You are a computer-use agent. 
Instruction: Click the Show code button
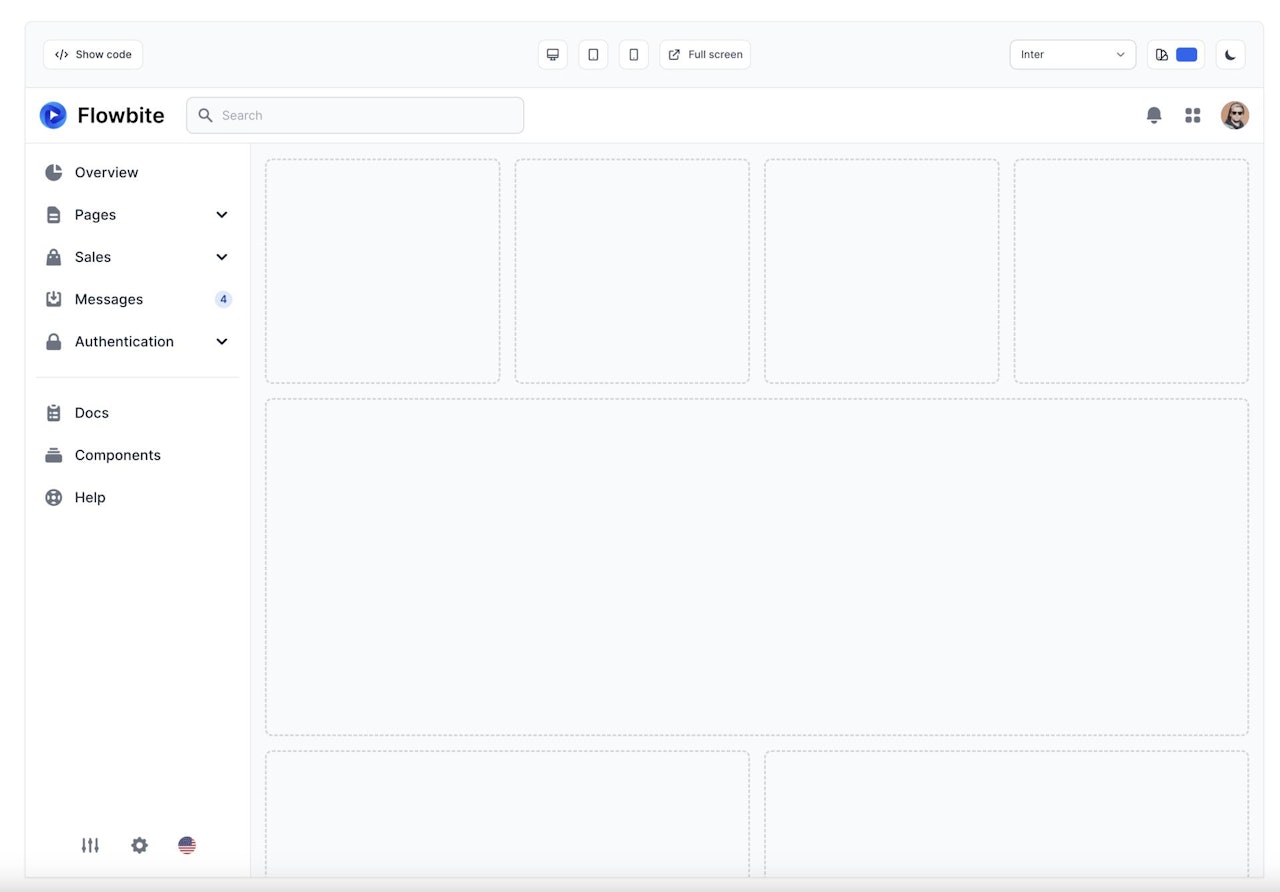[x=92, y=54]
